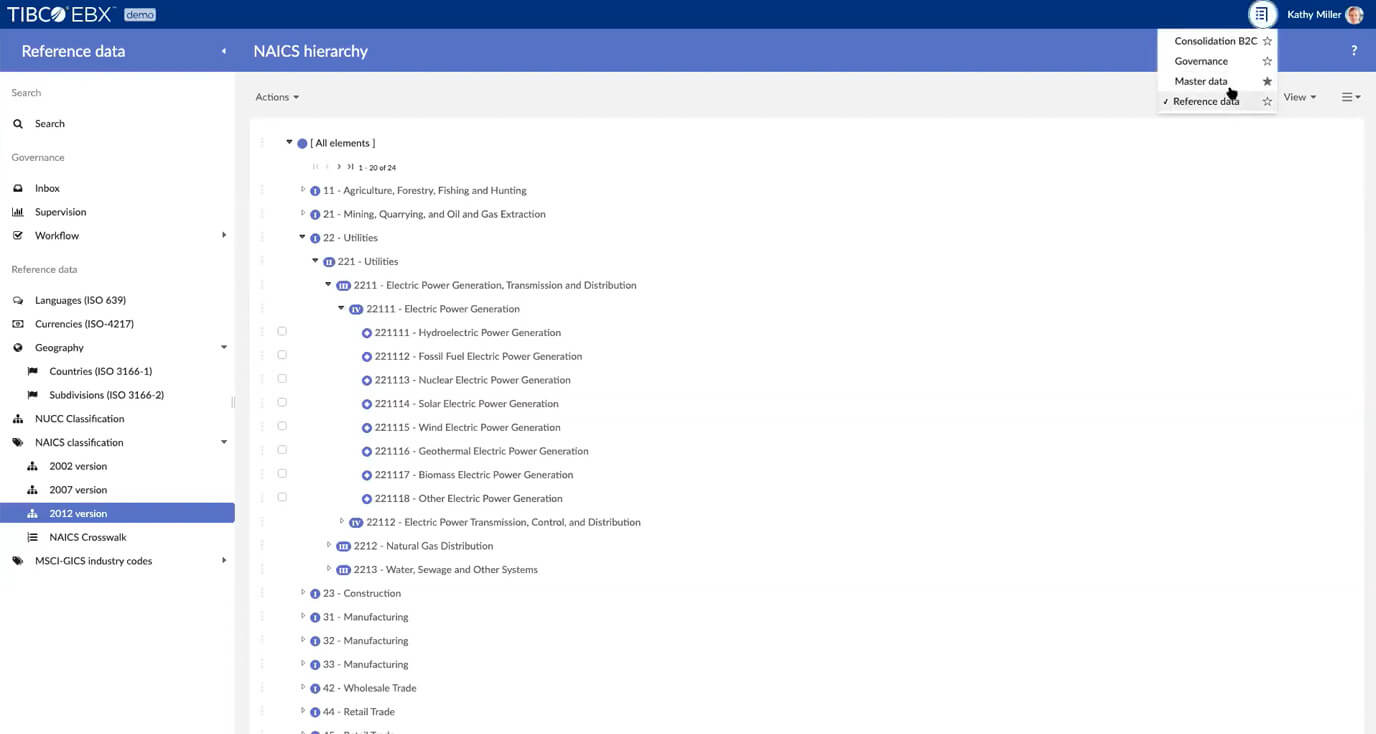Click 42 - Wholesale Trade tree entry
The height and width of the screenshot is (734, 1376).
click(369, 688)
